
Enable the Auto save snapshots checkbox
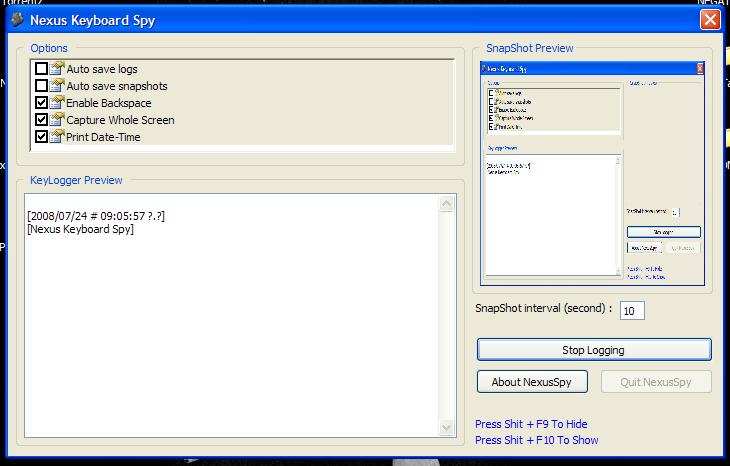point(41,86)
